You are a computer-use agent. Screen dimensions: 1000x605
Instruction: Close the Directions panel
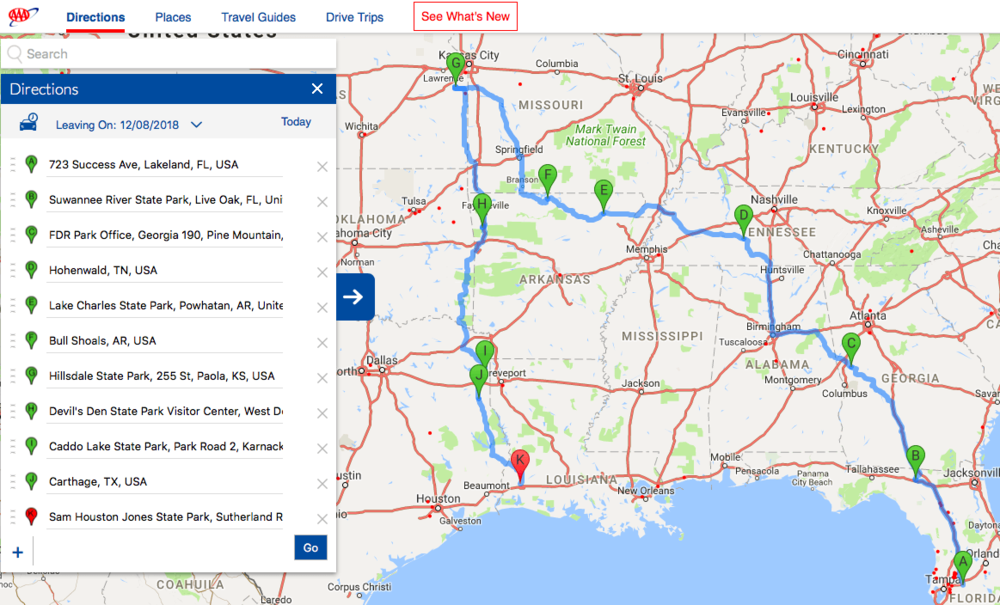[x=317, y=89]
